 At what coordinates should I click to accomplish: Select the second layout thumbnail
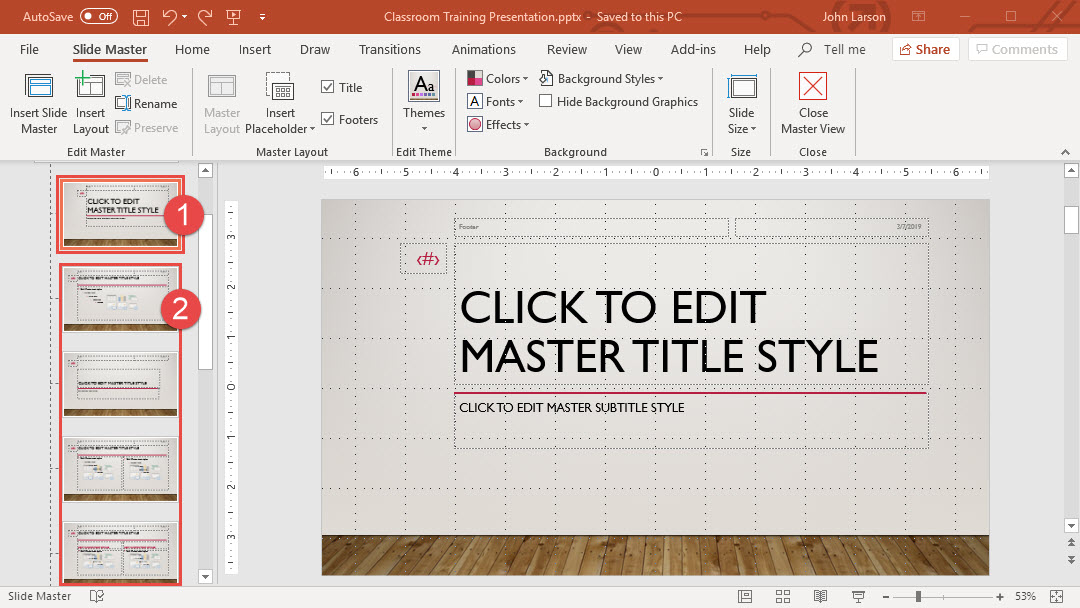(121, 384)
